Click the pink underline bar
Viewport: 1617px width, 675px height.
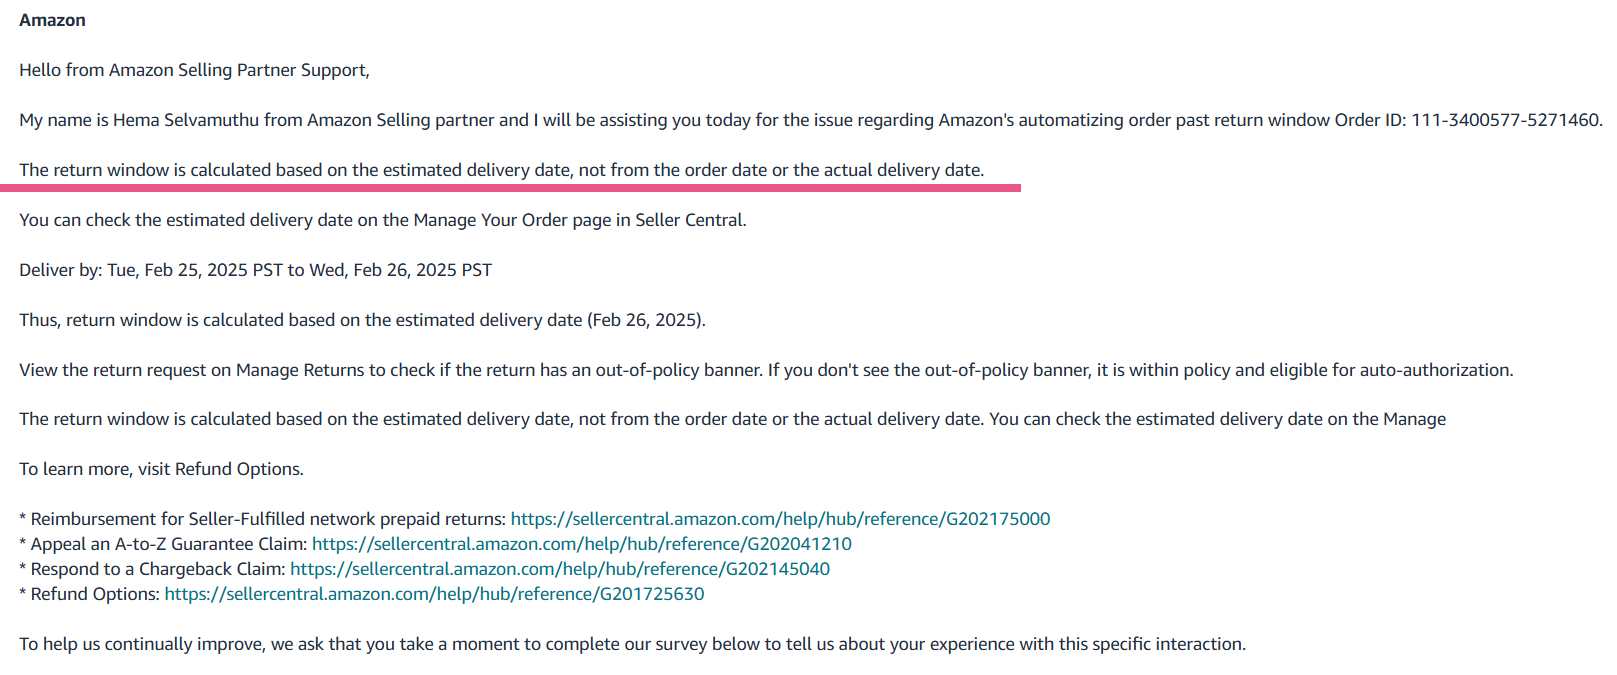[510, 187]
